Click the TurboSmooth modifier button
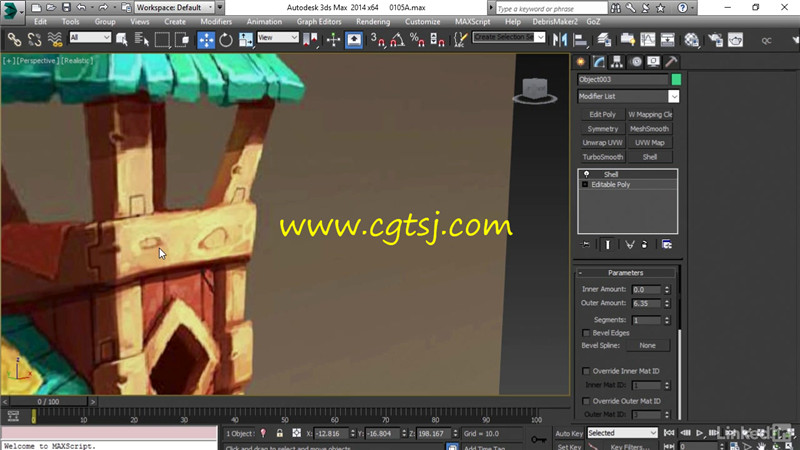The height and width of the screenshot is (450, 800). point(603,157)
